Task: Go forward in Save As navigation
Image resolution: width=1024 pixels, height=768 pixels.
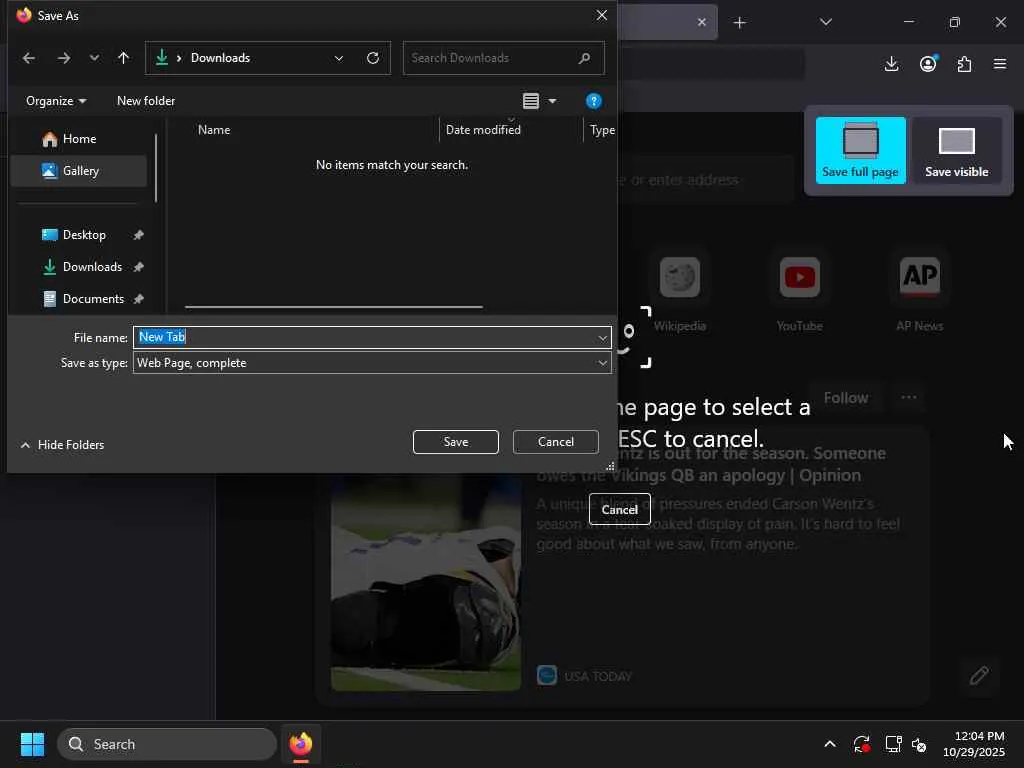Action: [x=63, y=58]
